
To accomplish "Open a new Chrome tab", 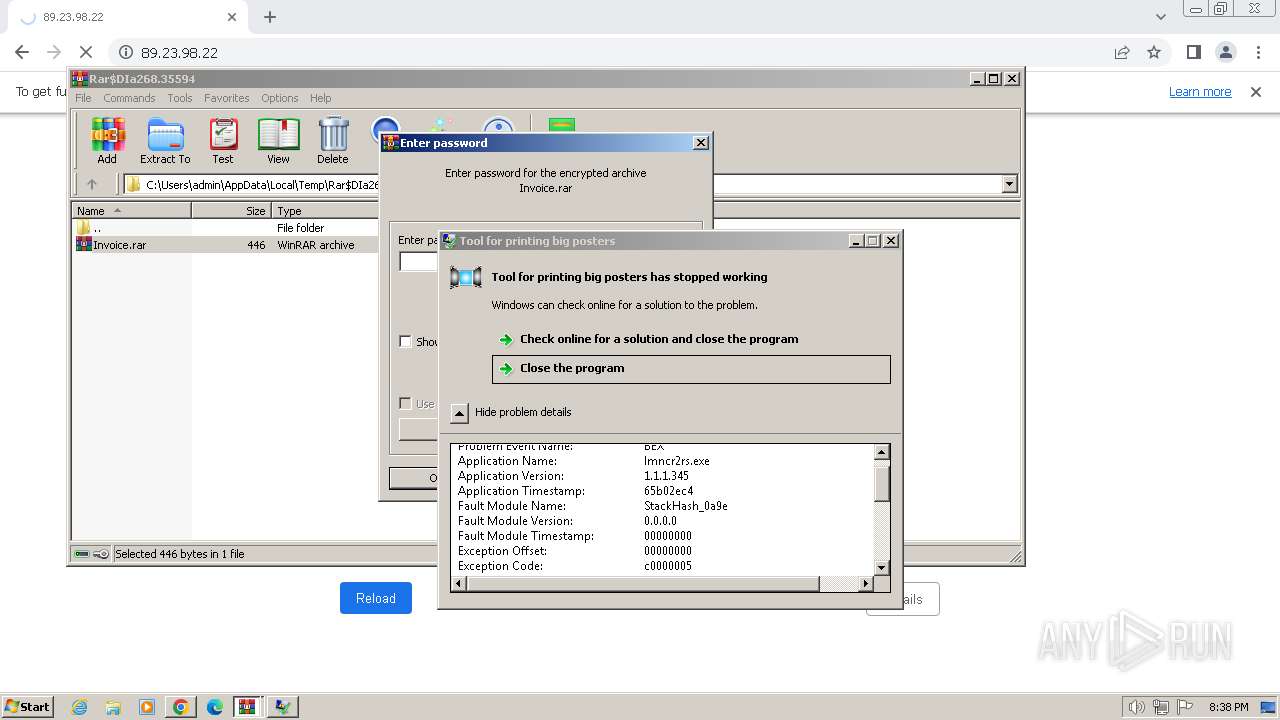I will click(270, 17).
